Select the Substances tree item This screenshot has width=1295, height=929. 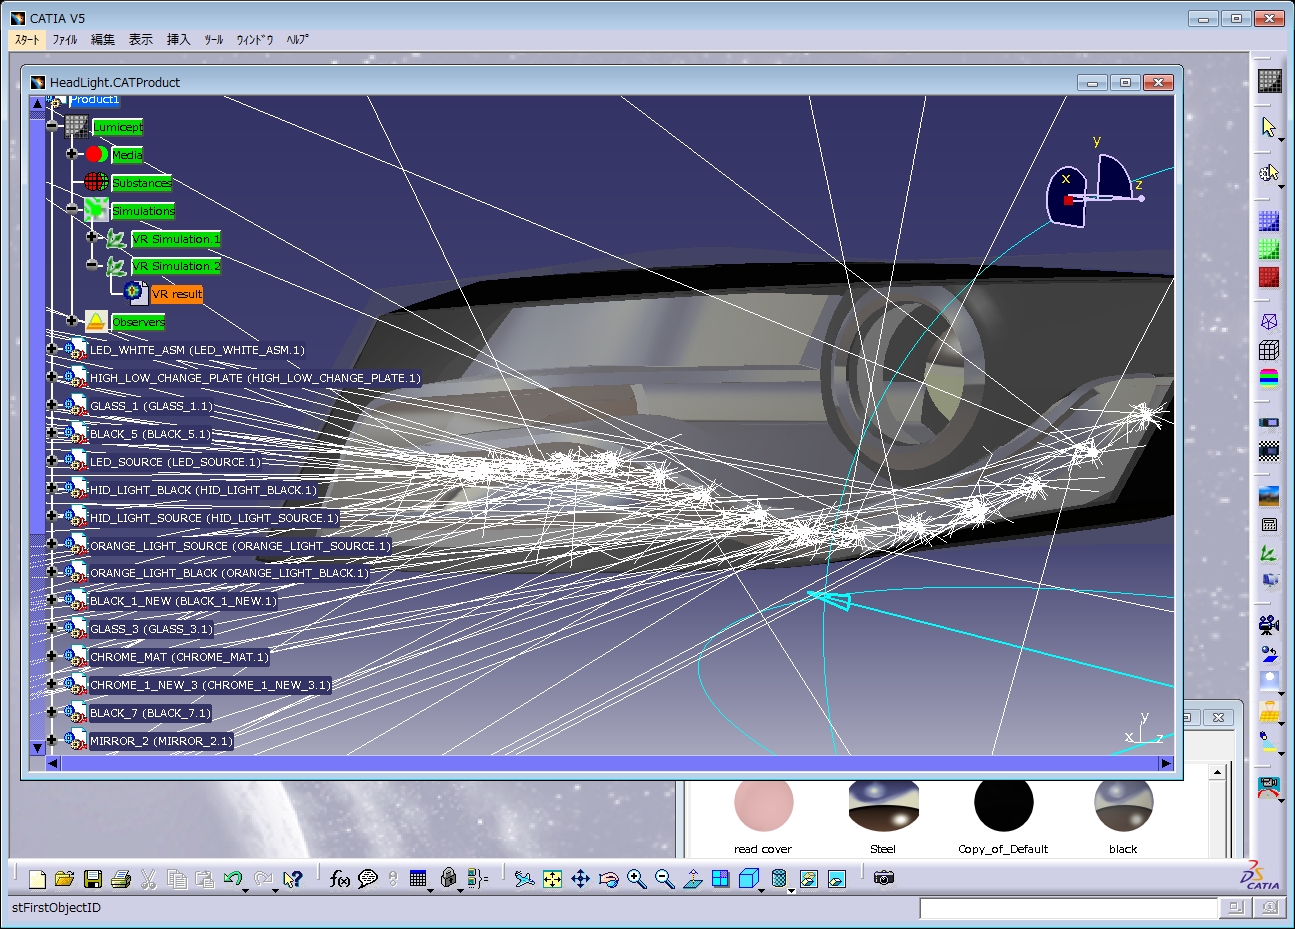tap(142, 183)
